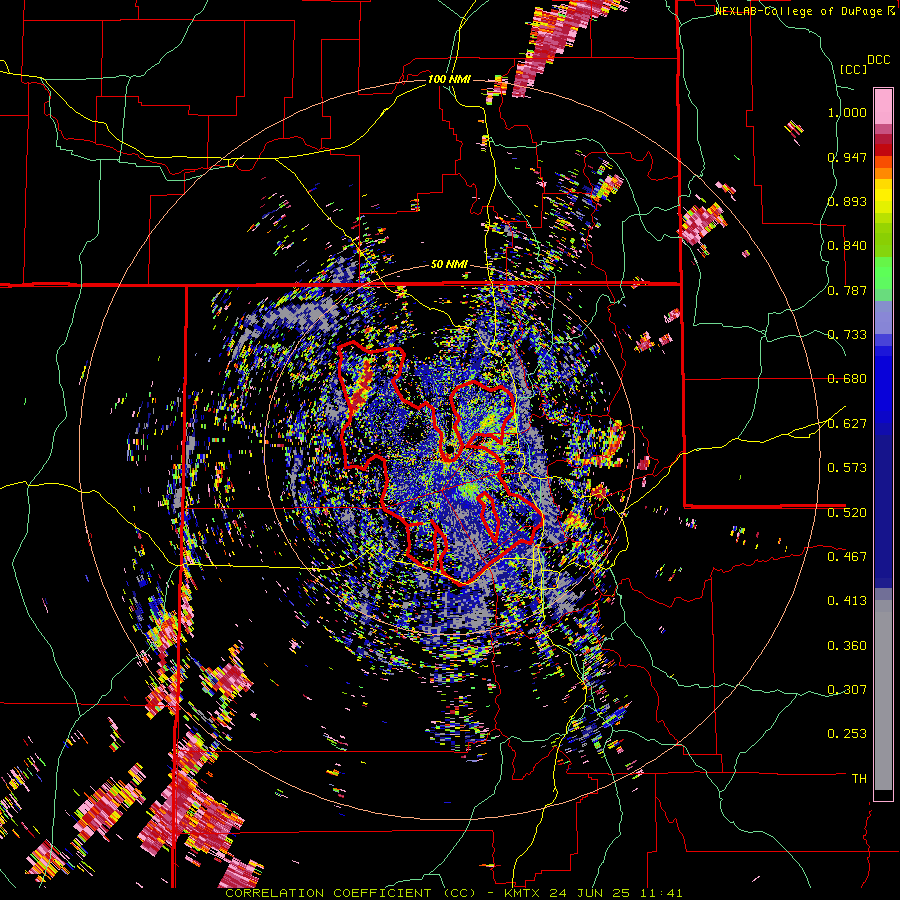Viewport: 900px width, 900px height.
Task: Select the 0.627 scale value
Action: point(847,424)
